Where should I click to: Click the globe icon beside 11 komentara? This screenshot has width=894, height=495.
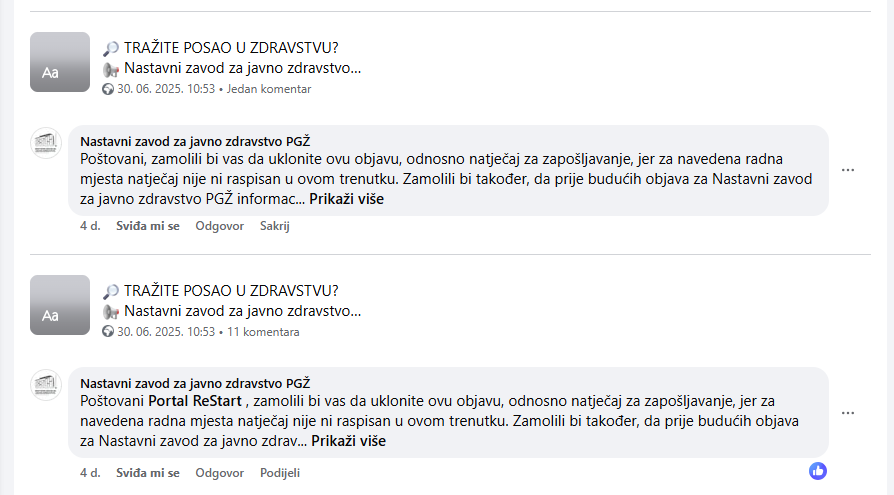click(x=108, y=332)
